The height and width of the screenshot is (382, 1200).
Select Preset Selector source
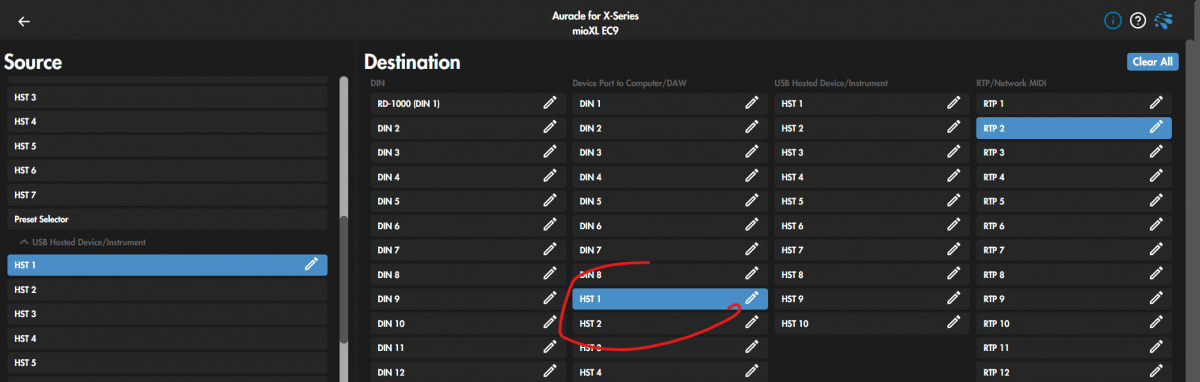click(167, 218)
